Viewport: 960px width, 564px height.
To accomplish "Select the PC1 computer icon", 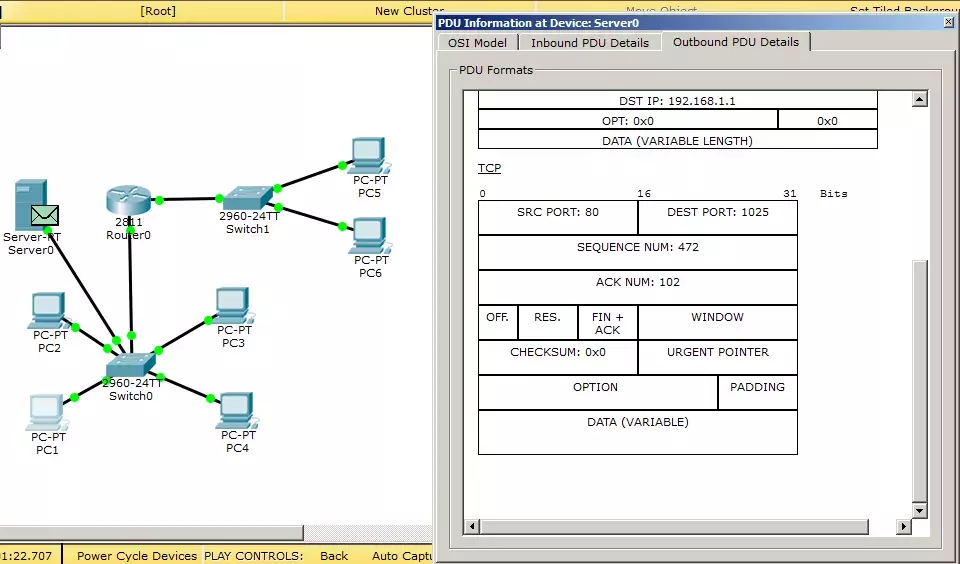I will 47,413.
